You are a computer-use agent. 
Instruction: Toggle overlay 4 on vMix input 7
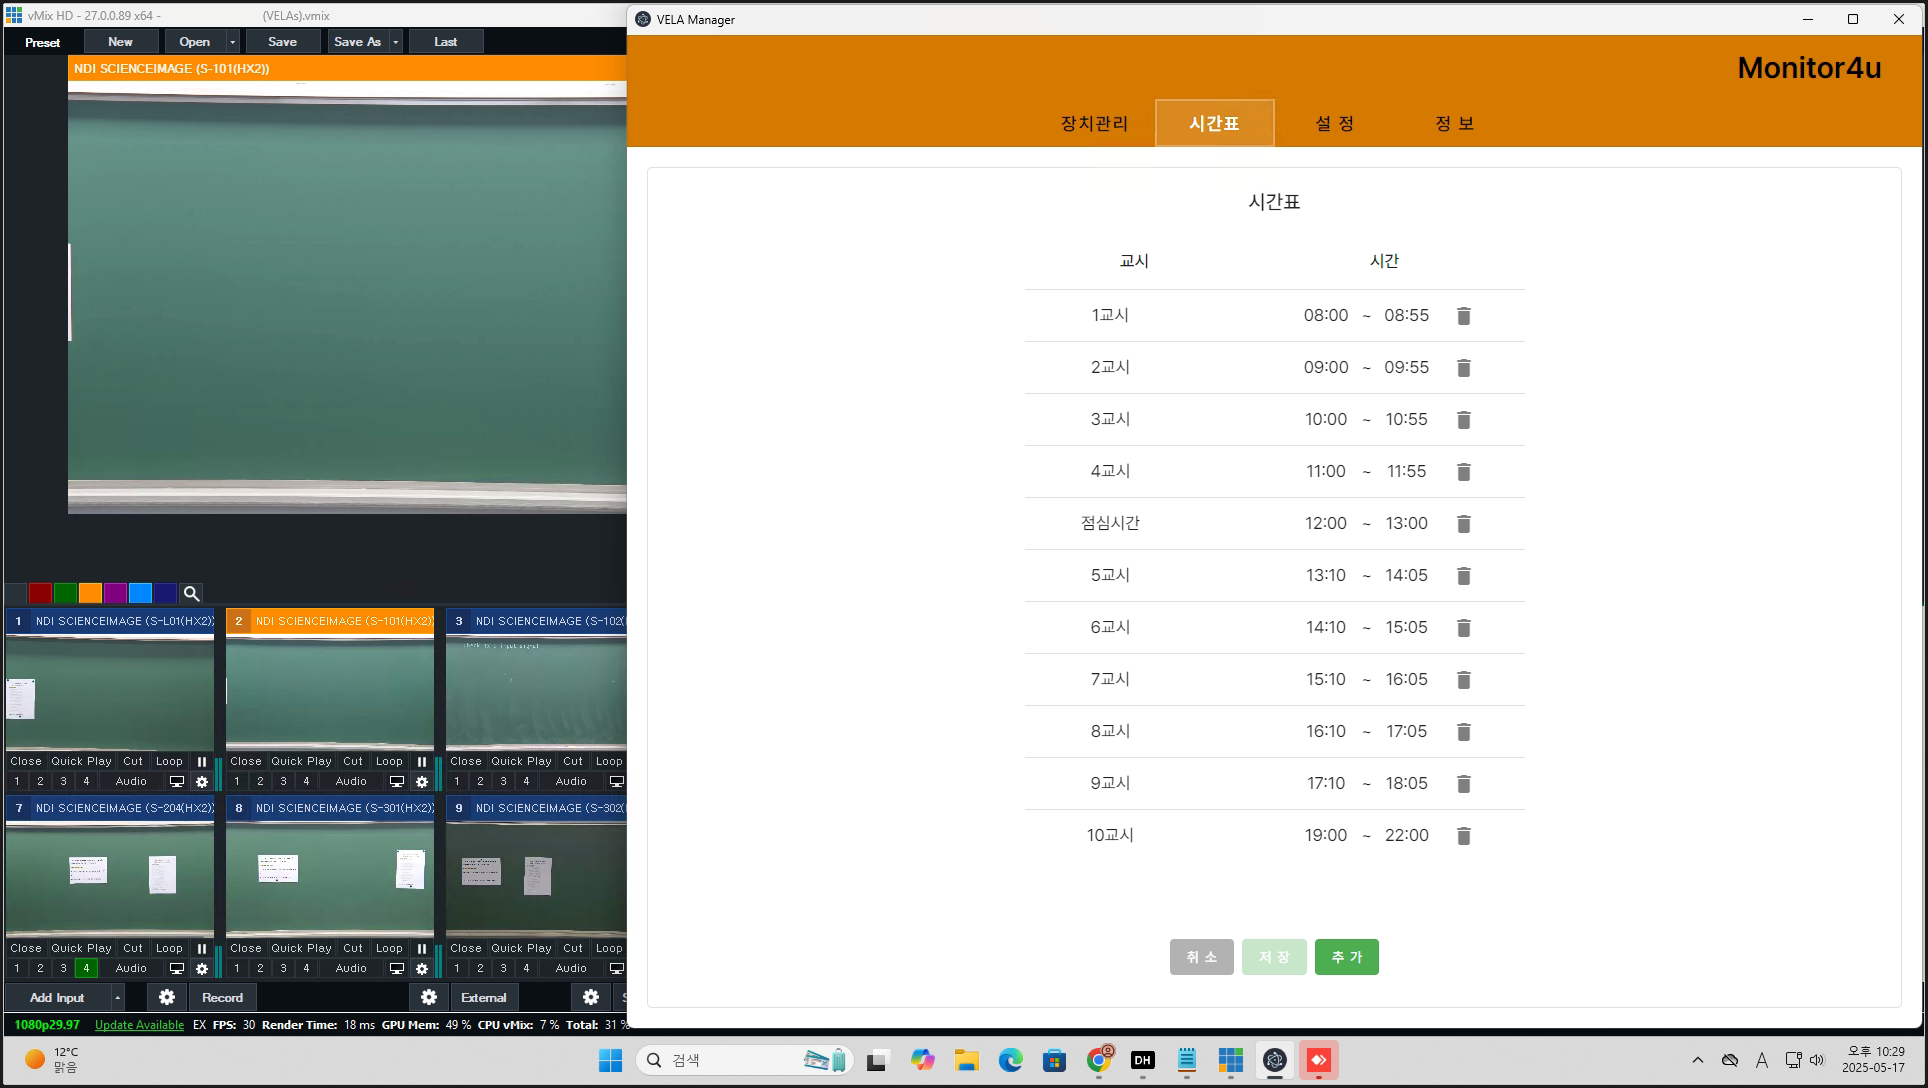click(86, 969)
